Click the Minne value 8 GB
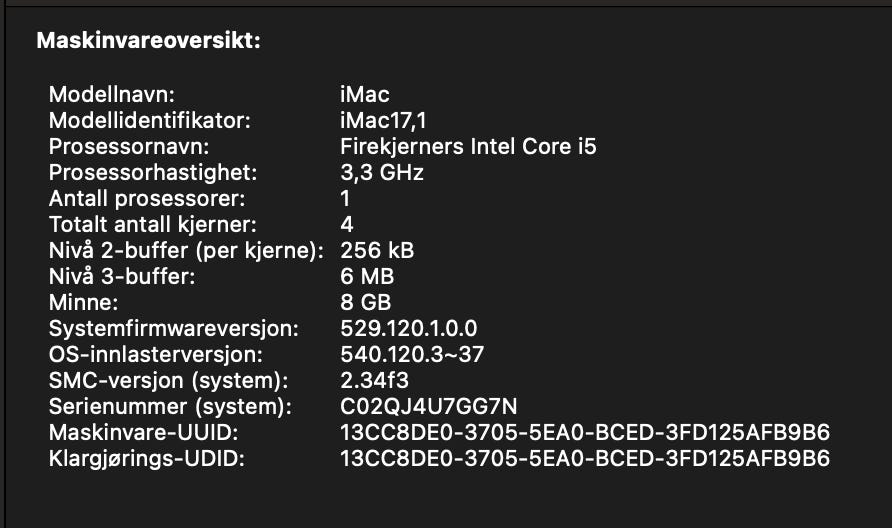This screenshot has height=528, width=892. [x=365, y=302]
